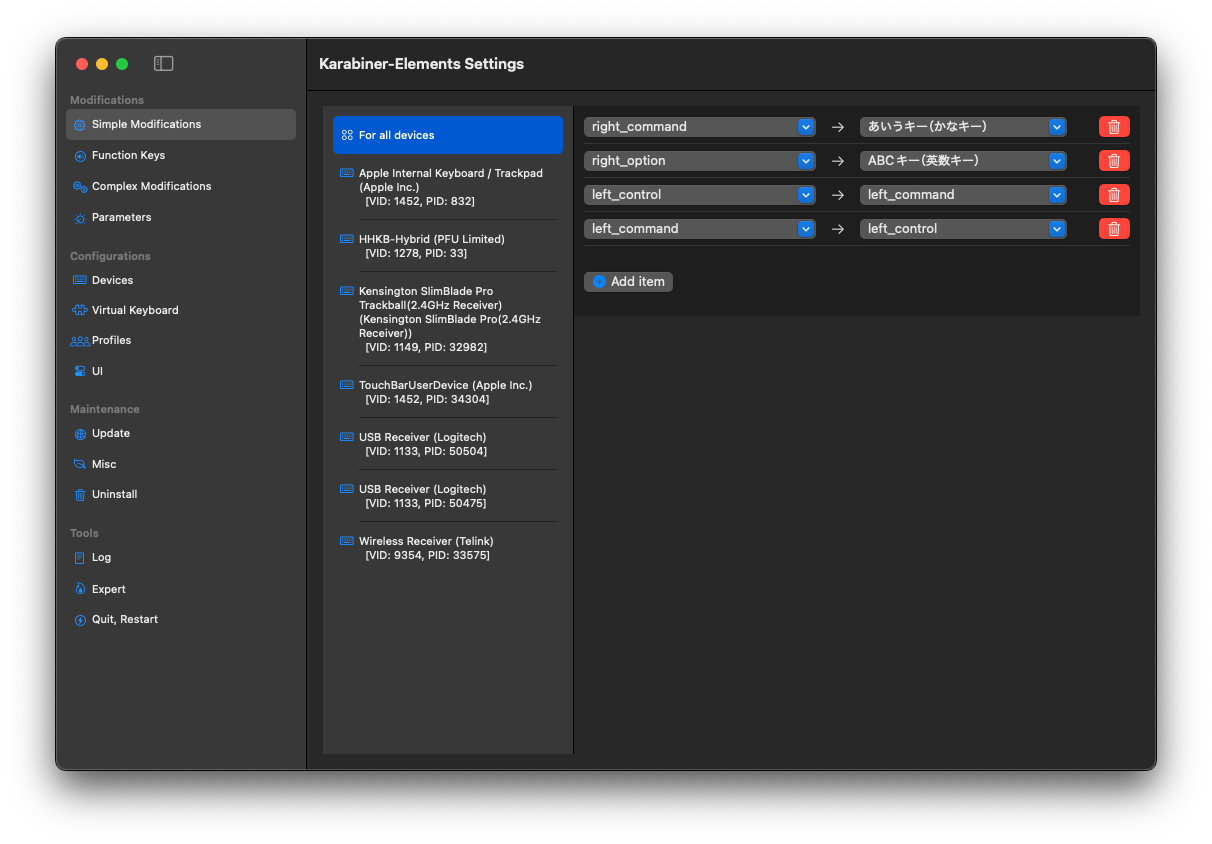Click the UI label in Configurations
1212x844 pixels.
coord(97,372)
